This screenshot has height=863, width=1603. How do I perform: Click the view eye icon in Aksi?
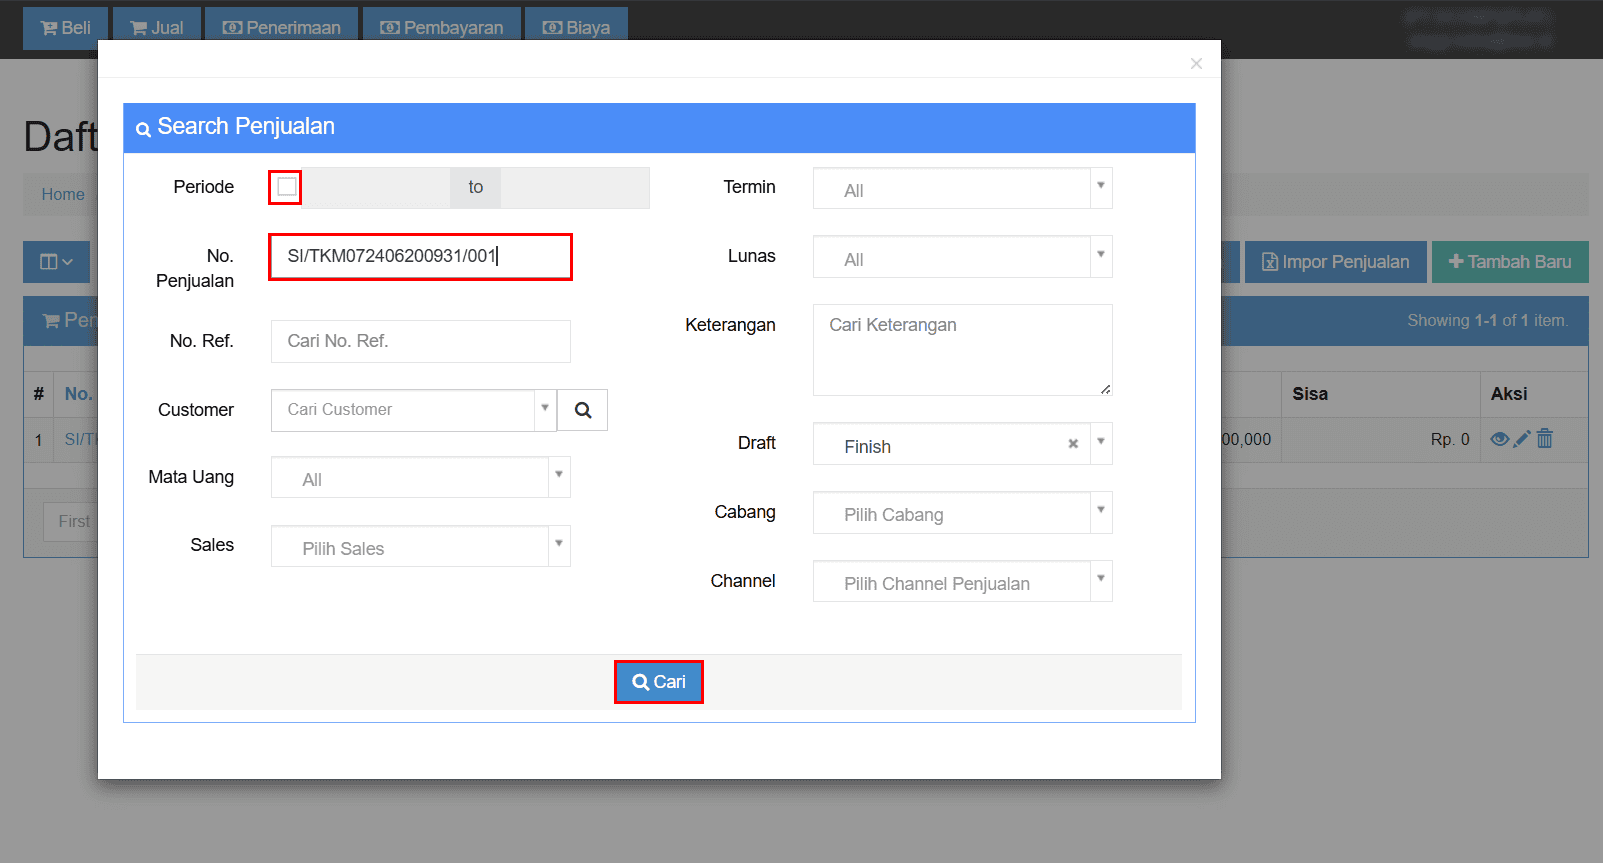point(1499,439)
